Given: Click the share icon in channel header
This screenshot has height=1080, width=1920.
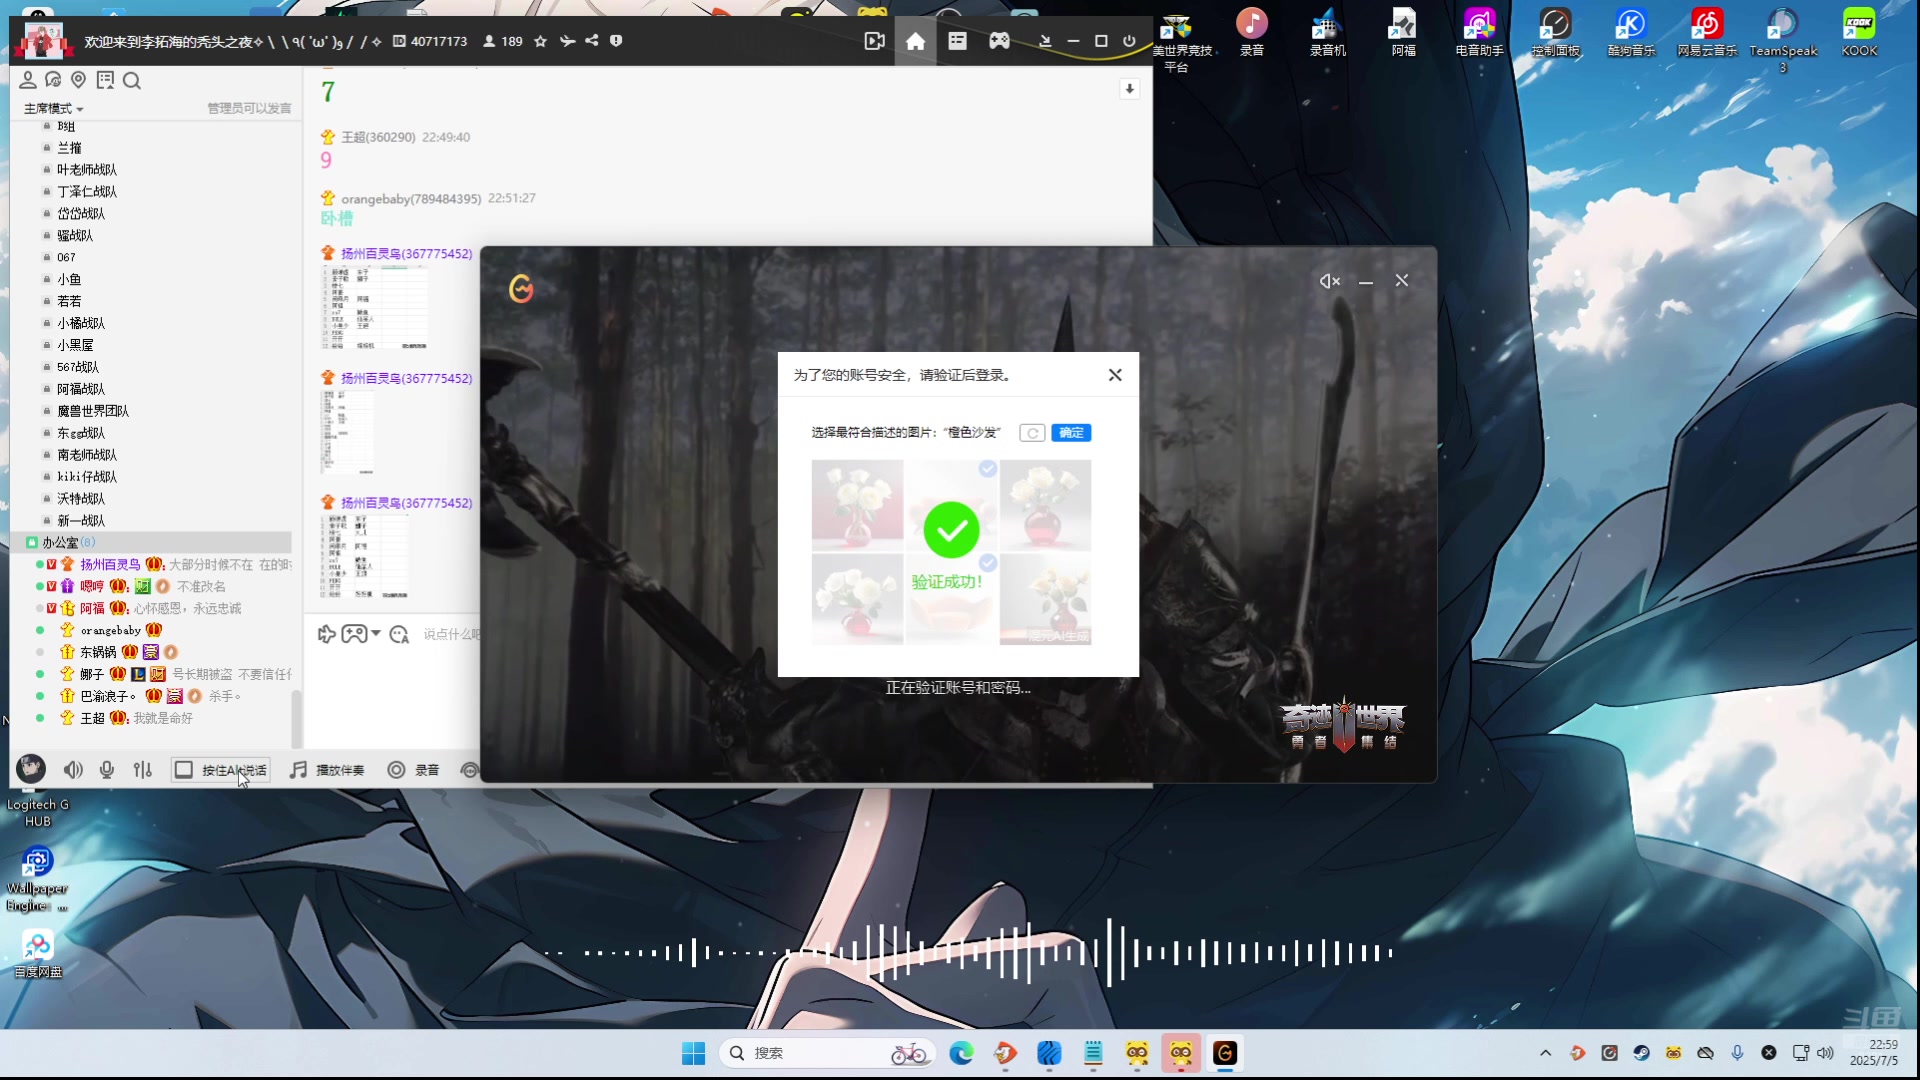Looking at the screenshot, I should [592, 41].
